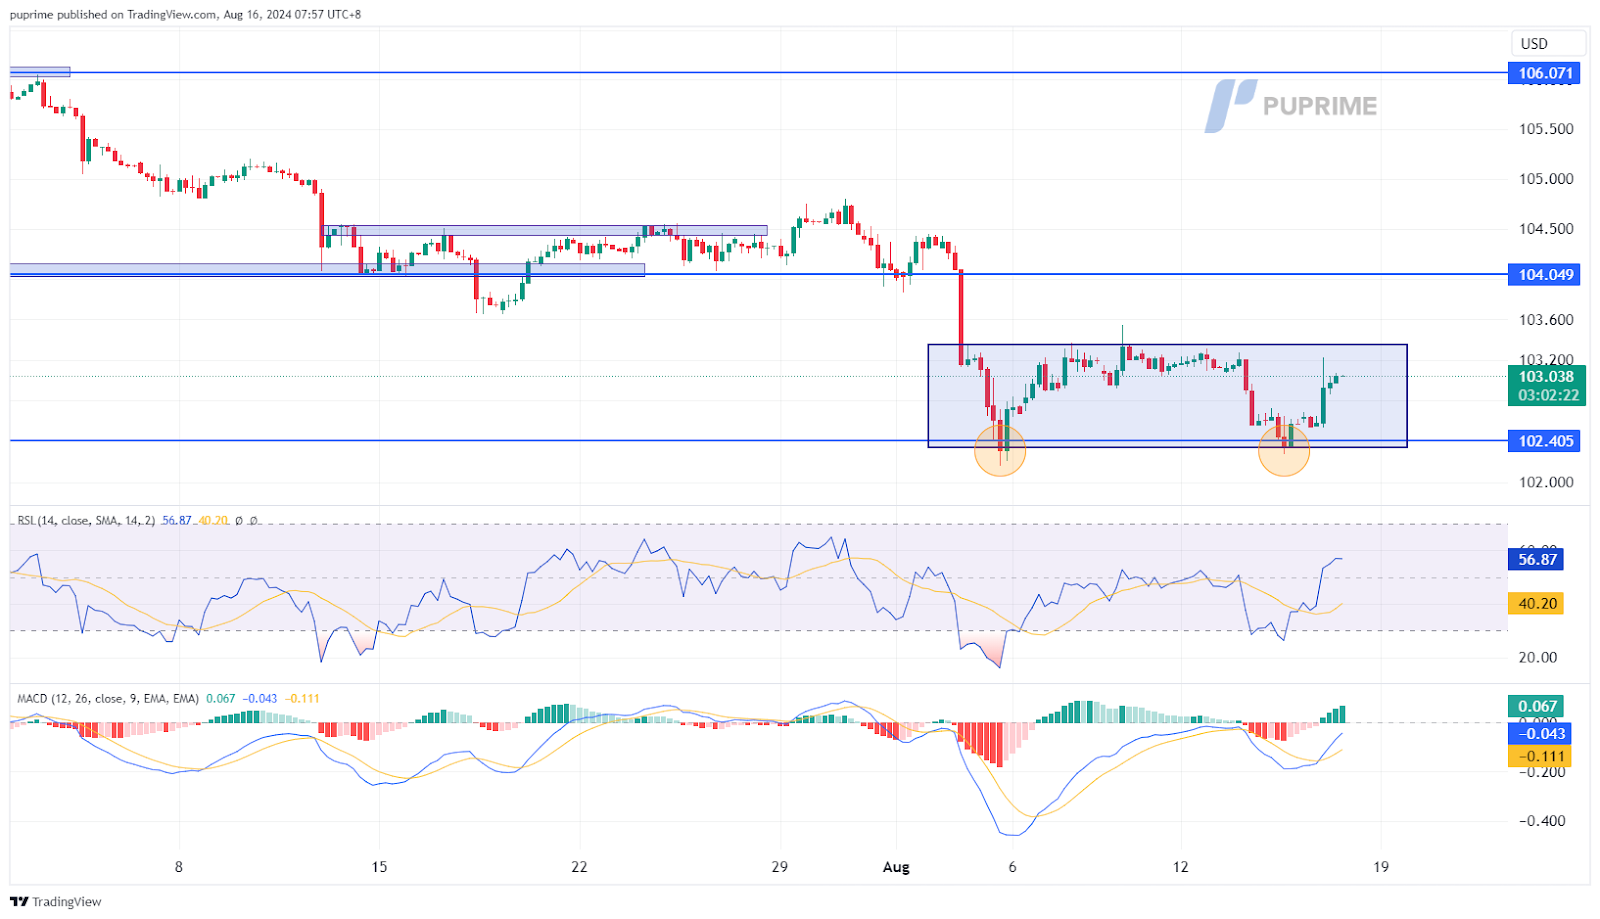Click the TradingView logo at bottom left
The width and height of the screenshot is (1600, 919).
pyautogui.click(x=56, y=902)
